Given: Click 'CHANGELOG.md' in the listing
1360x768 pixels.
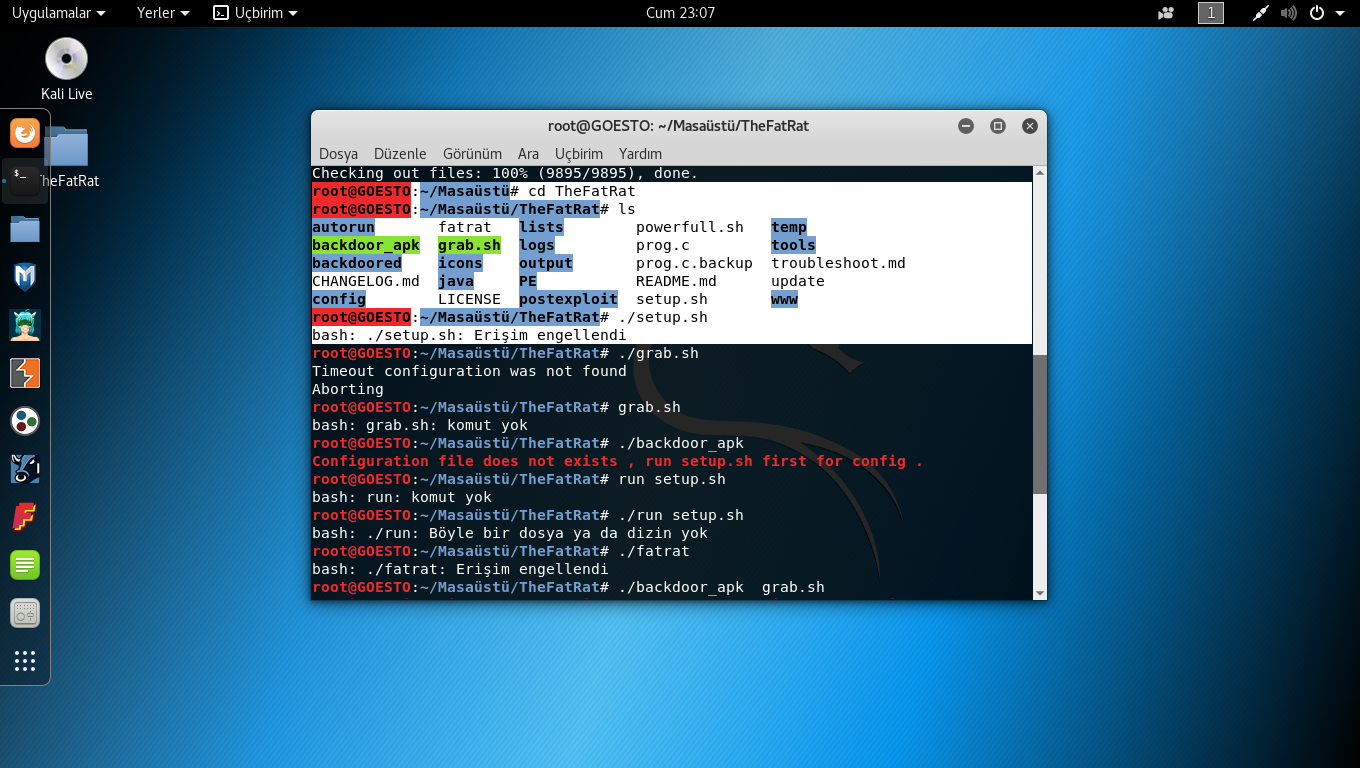Looking at the screenshot, I should [366, 281].
